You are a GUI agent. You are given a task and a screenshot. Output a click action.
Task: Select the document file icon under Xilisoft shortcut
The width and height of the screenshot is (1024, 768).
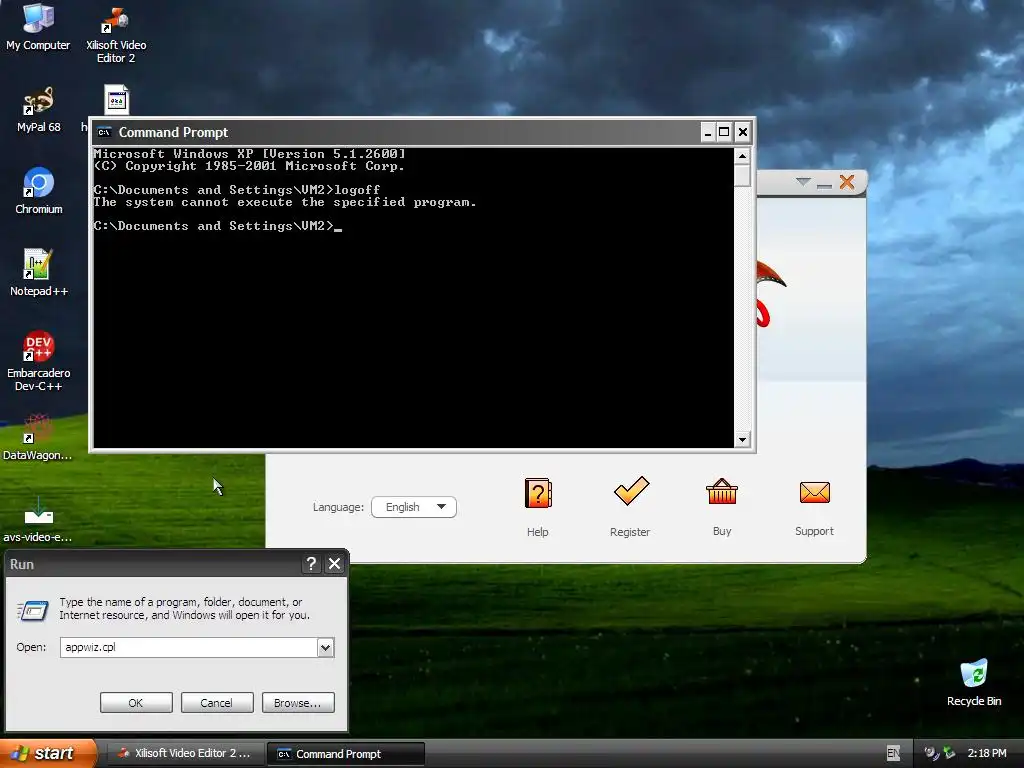point(116,100)
